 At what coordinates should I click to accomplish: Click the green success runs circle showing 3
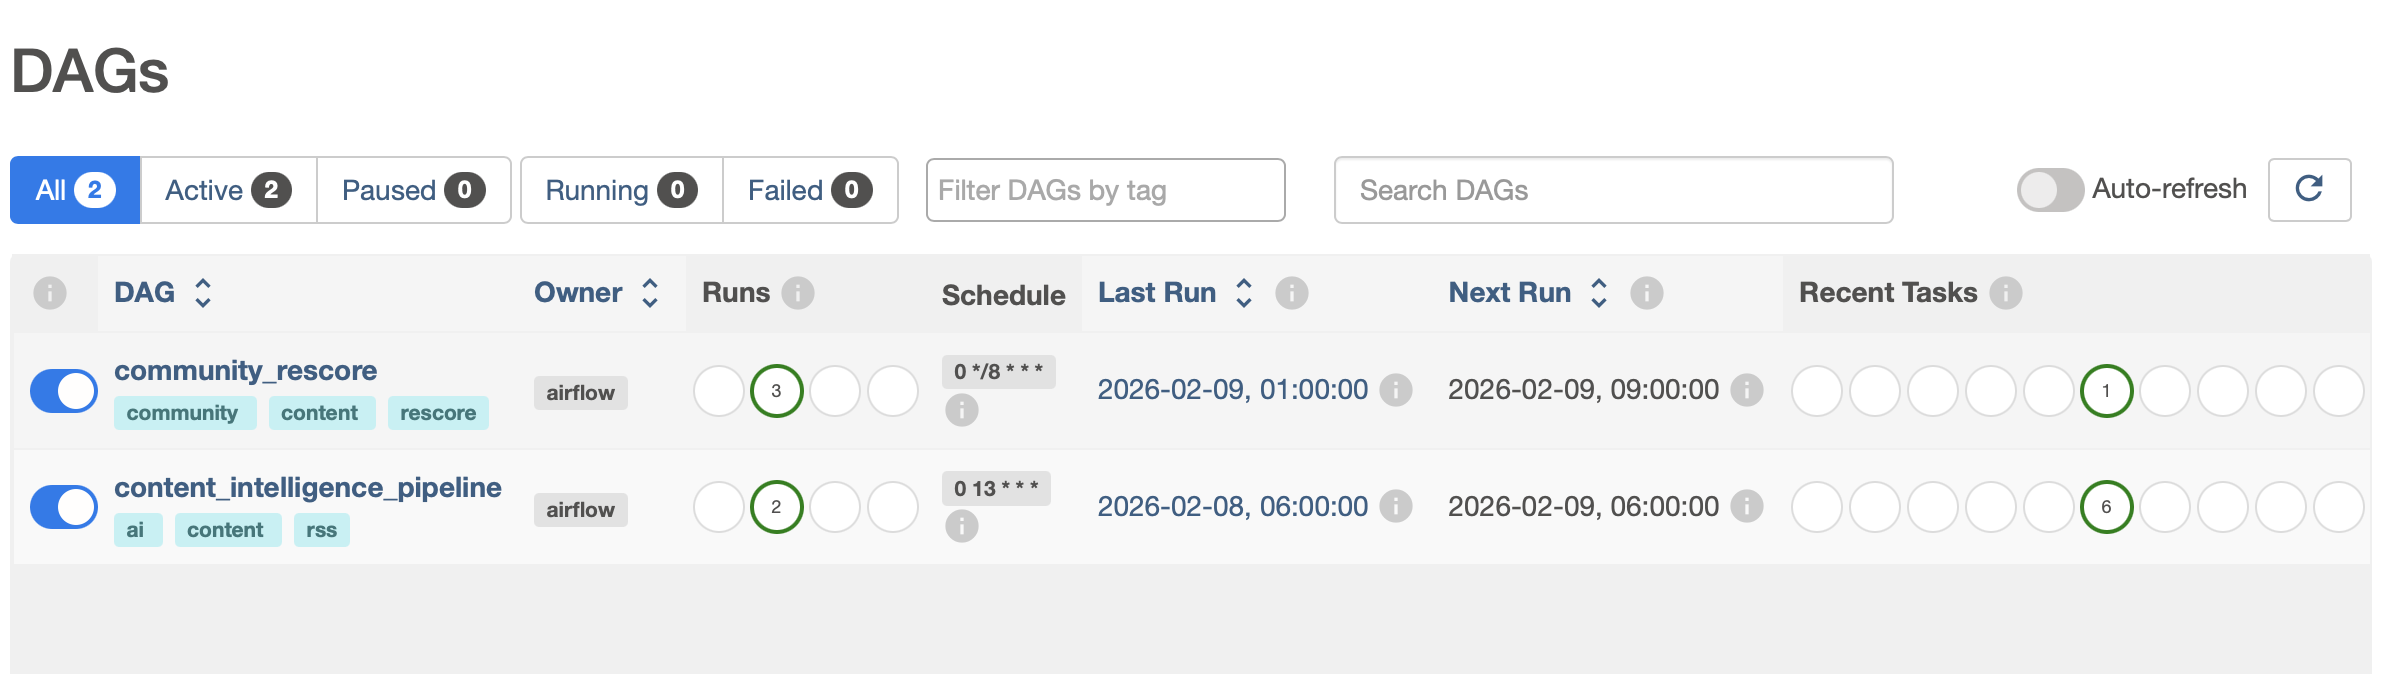[776, 391]
